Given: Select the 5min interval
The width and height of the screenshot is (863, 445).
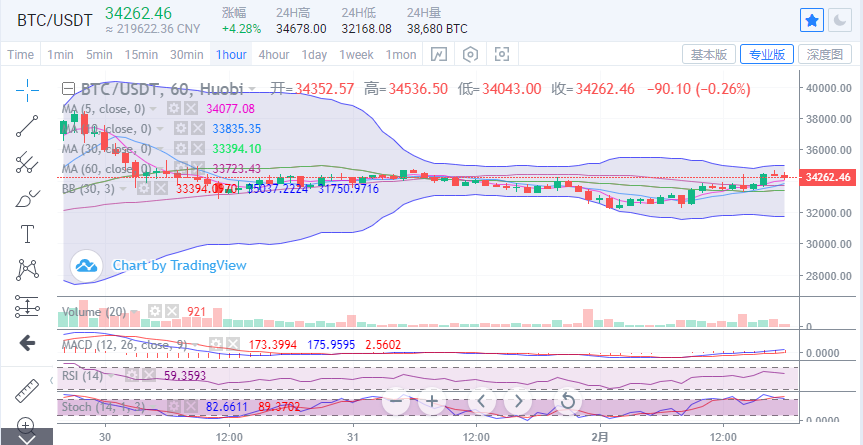Looking at the screenshot, I should pos(99,54).
